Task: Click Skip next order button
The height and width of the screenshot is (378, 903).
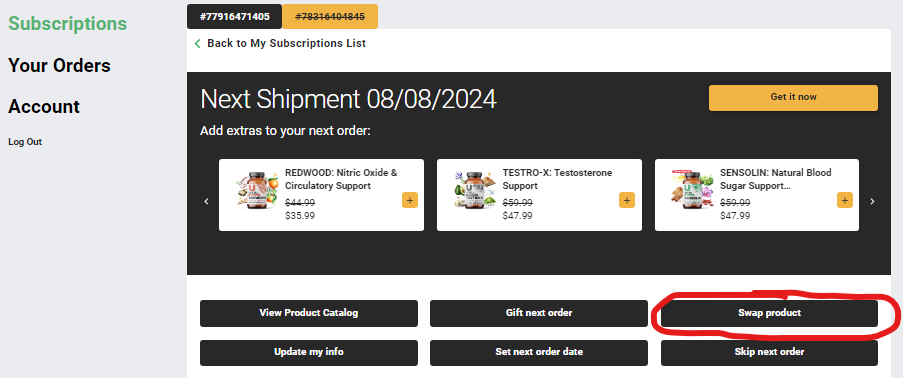Action: click(x=769, y=352)
